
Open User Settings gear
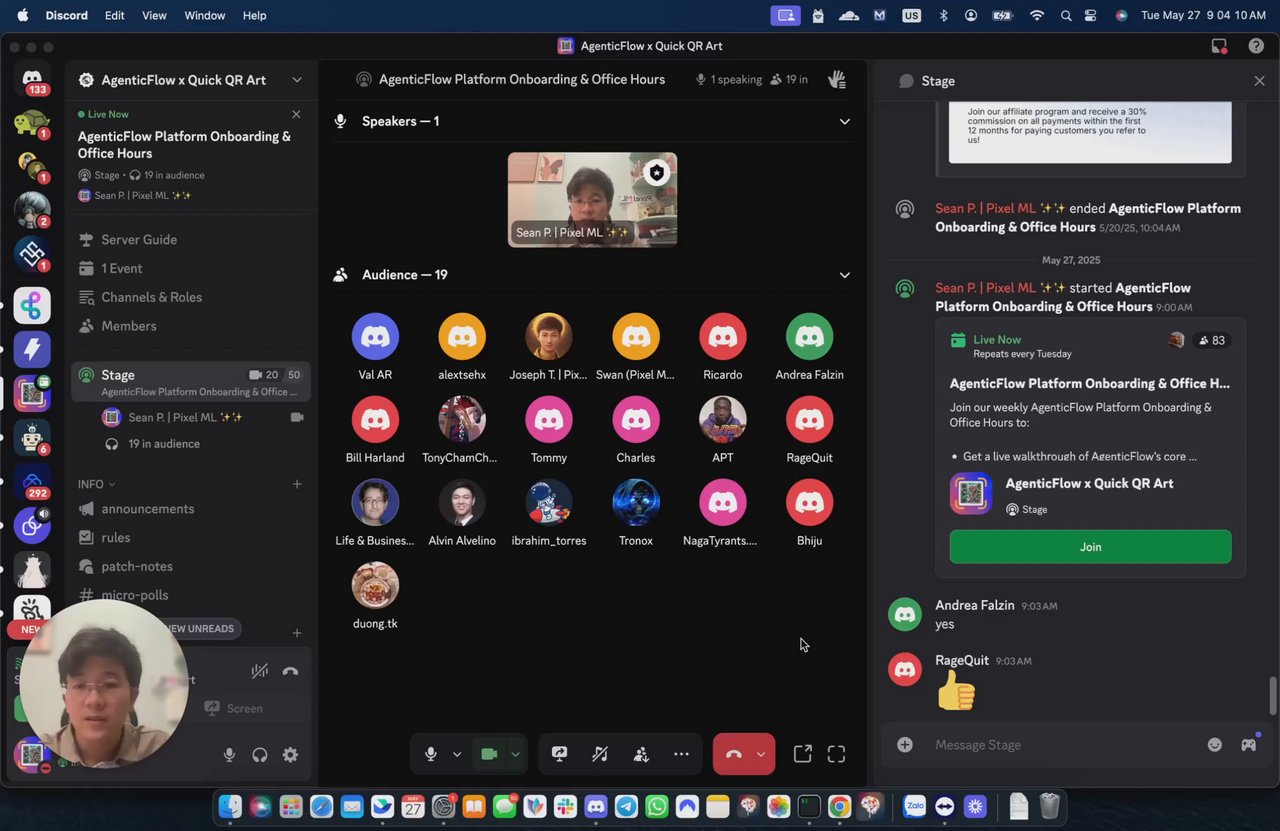coord(290,755)
